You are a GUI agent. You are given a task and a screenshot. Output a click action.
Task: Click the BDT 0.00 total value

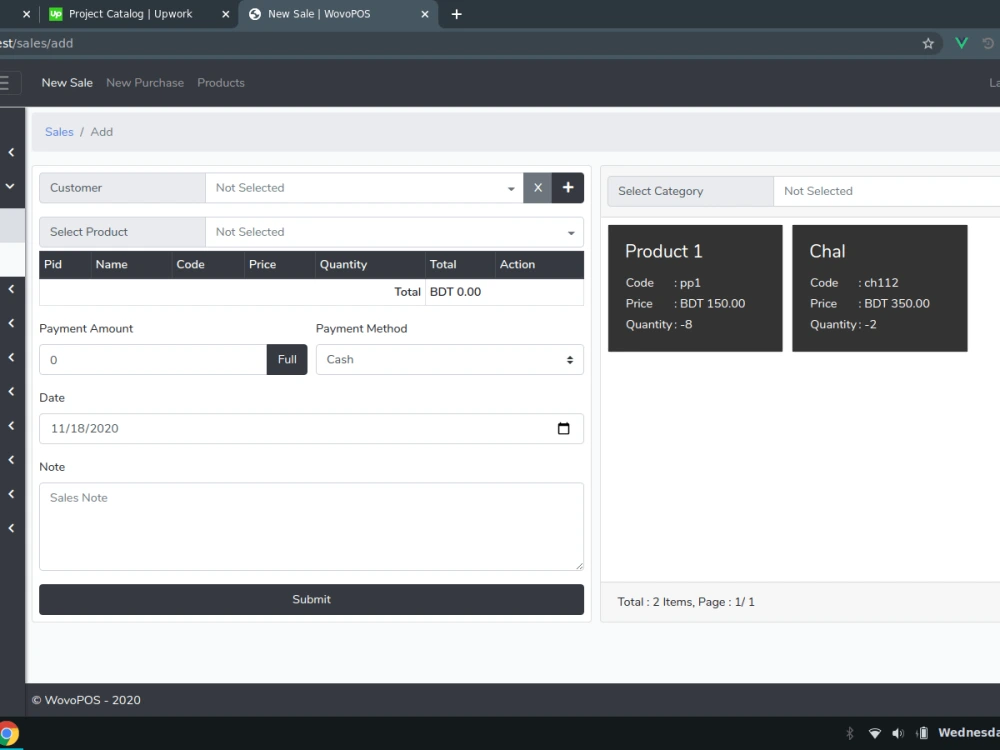[455, 292]
